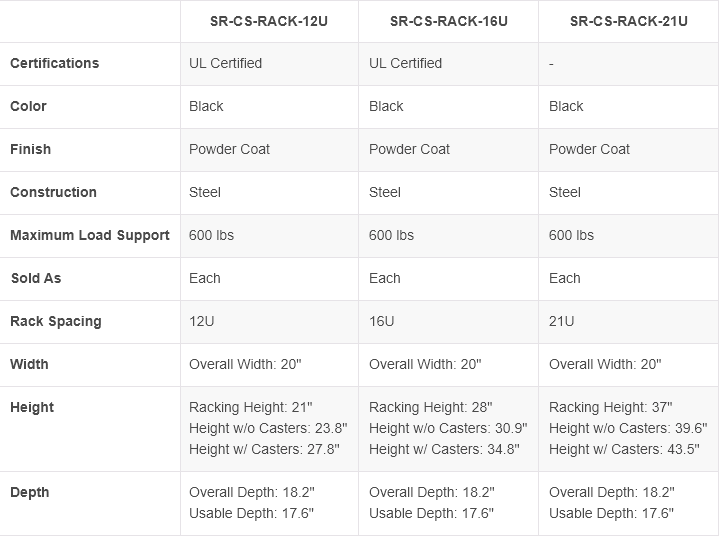Click the Height row label
719x536 pixels.
(32, 407)
